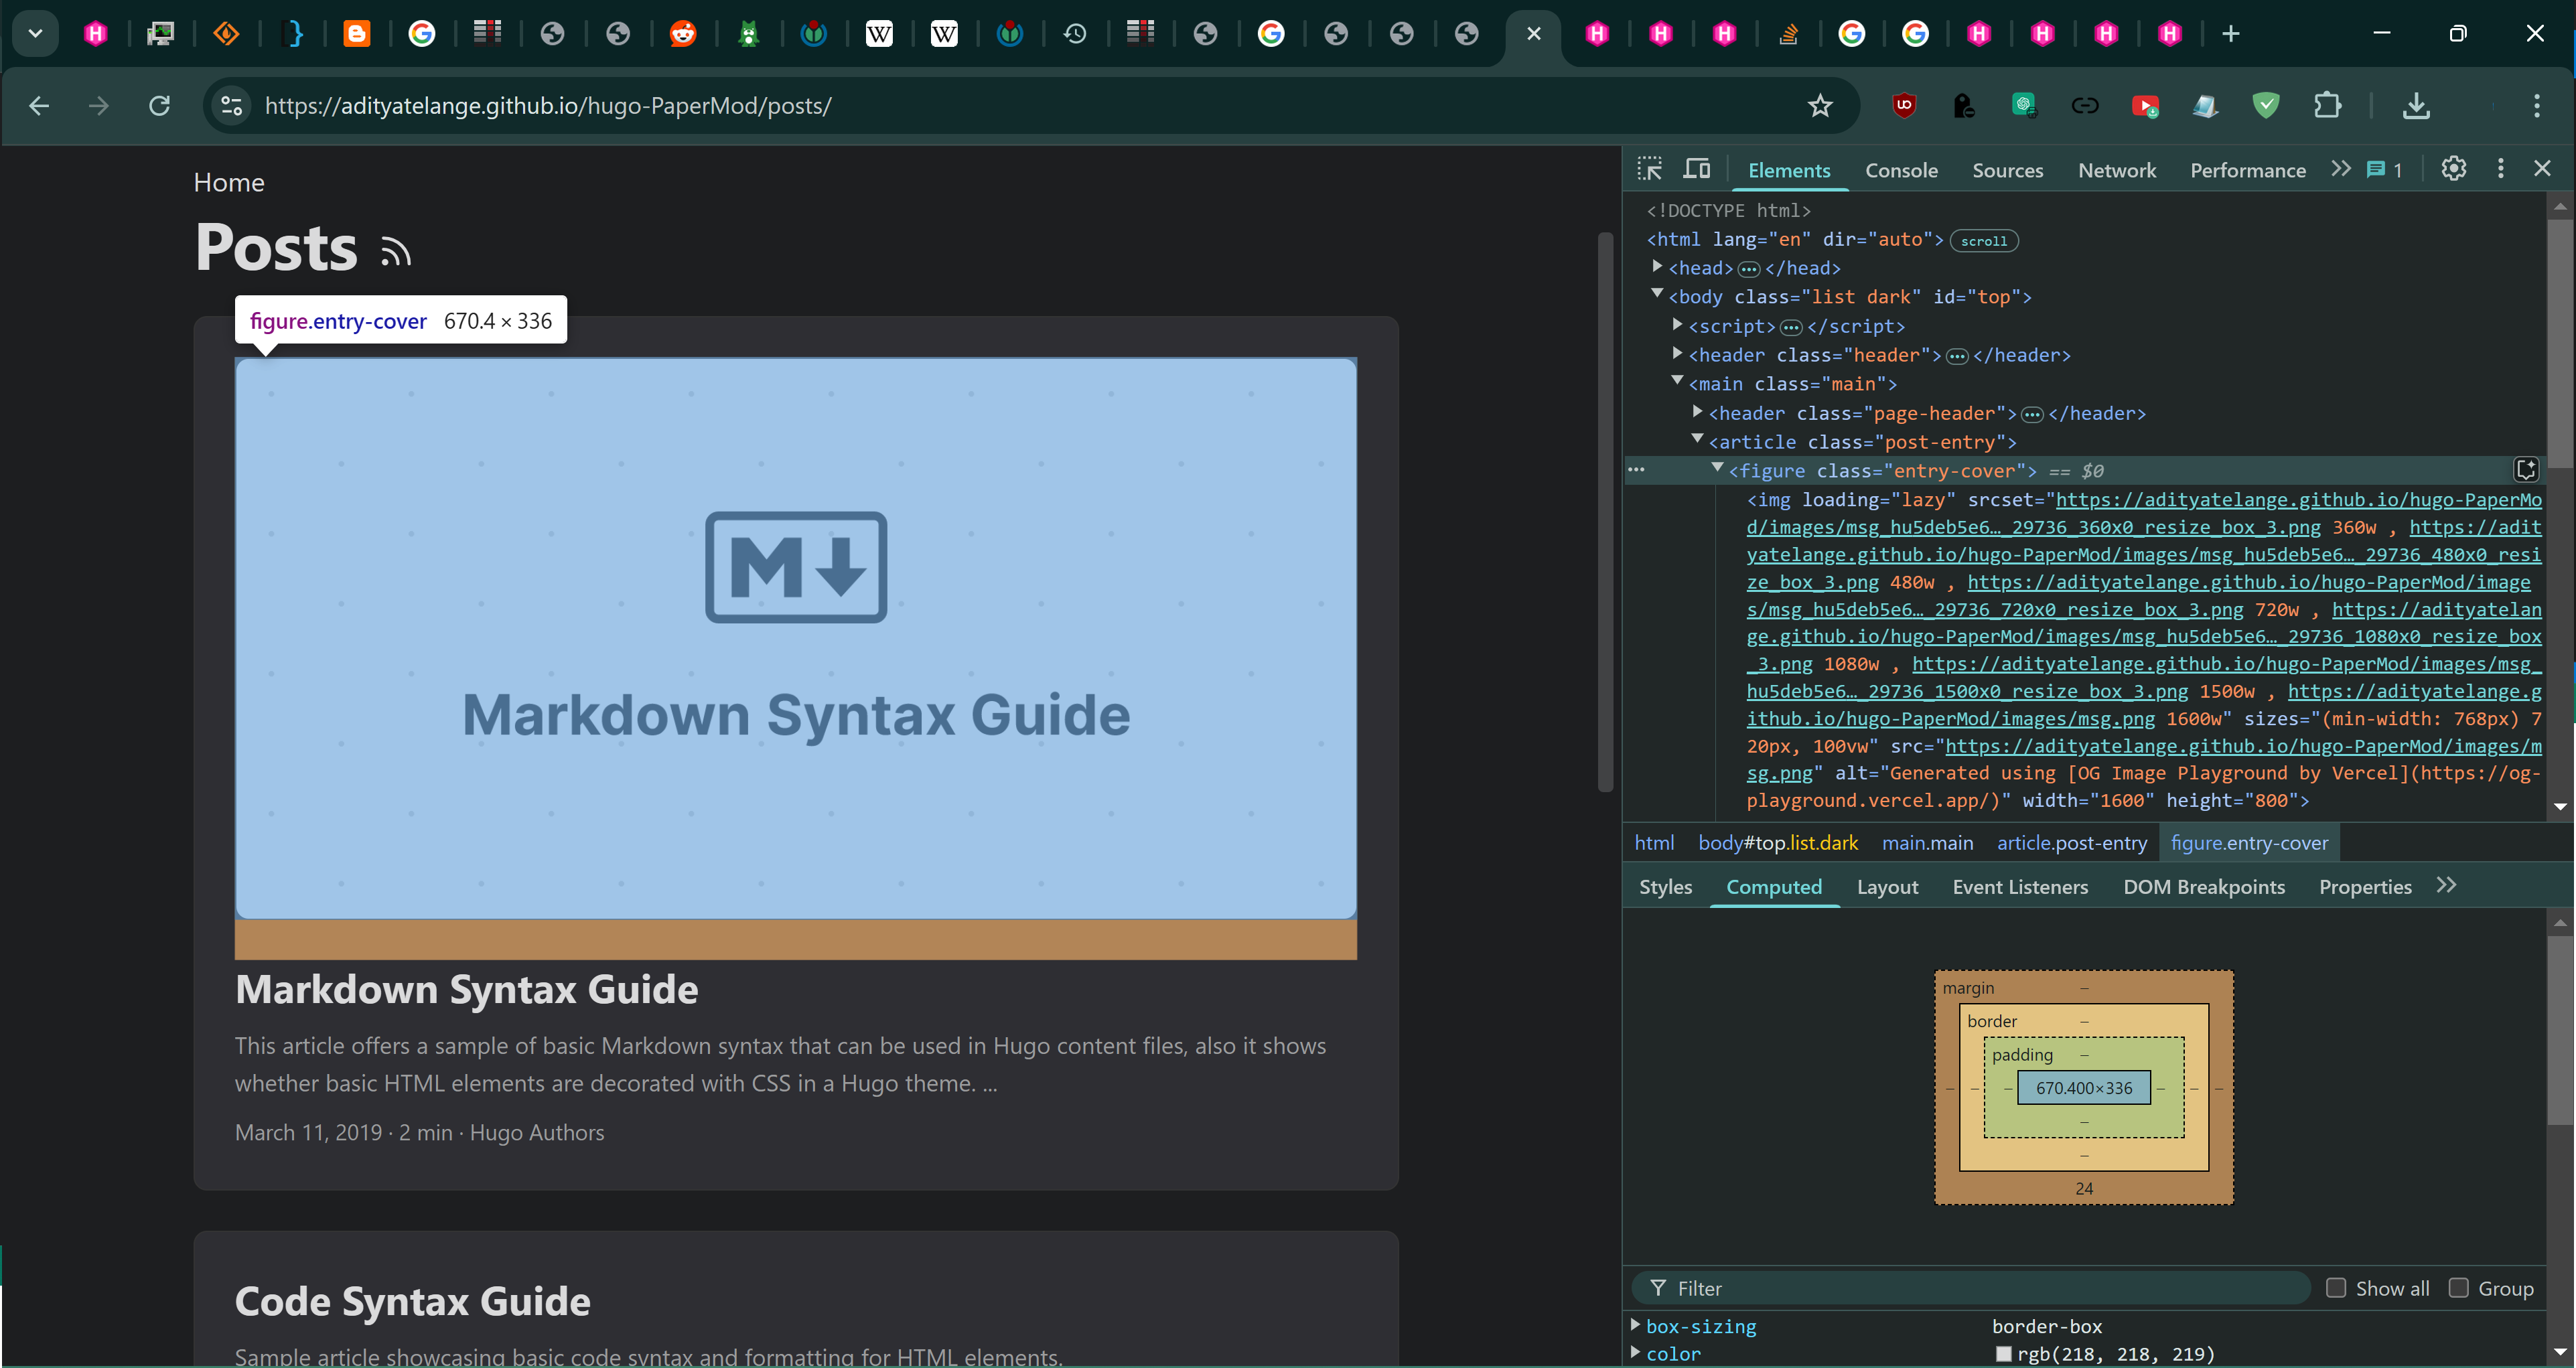
Task: Switch to the Styles pane
Action: pyautogui.click(x=1665, y=887)
